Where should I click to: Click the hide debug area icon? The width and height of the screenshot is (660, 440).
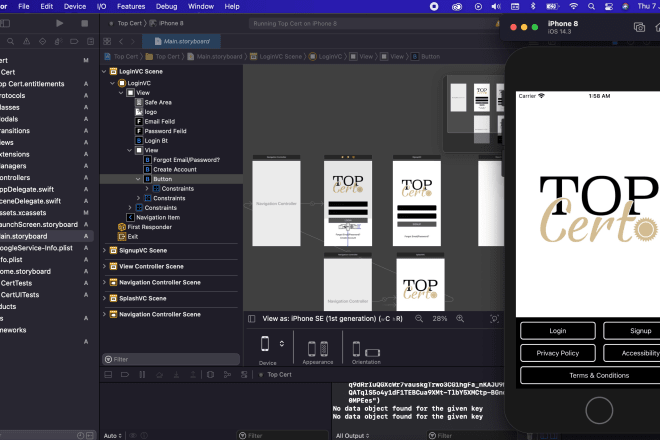pyautogui.click(x=108, y=374)
